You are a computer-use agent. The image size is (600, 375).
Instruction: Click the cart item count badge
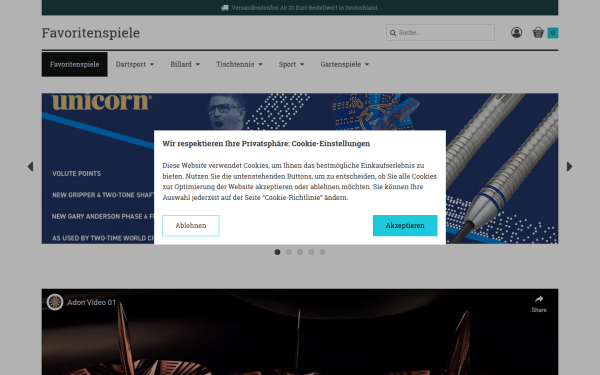click(x=553, y=33)
